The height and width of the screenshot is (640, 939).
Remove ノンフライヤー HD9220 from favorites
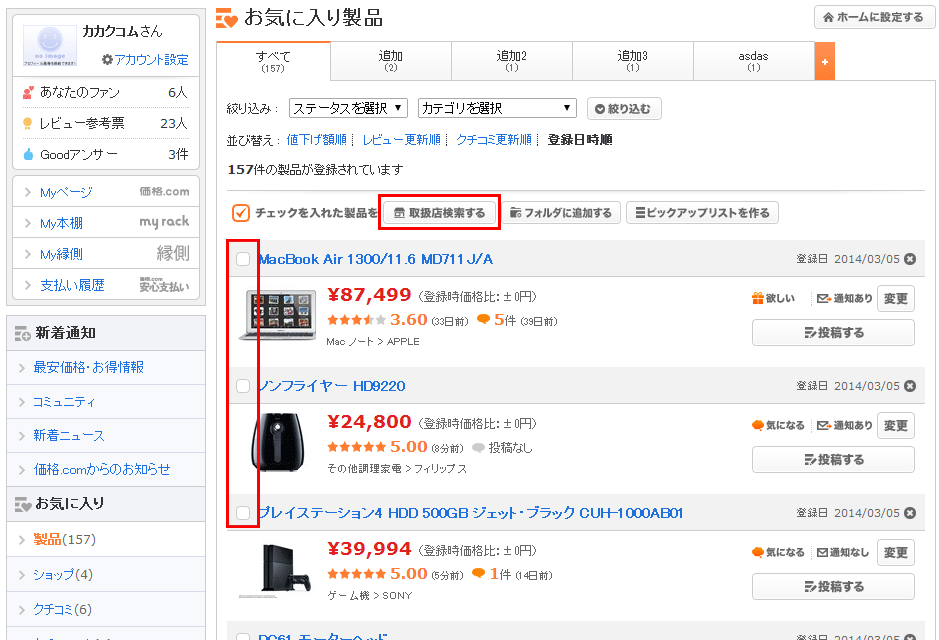click(x=910, y=386)
